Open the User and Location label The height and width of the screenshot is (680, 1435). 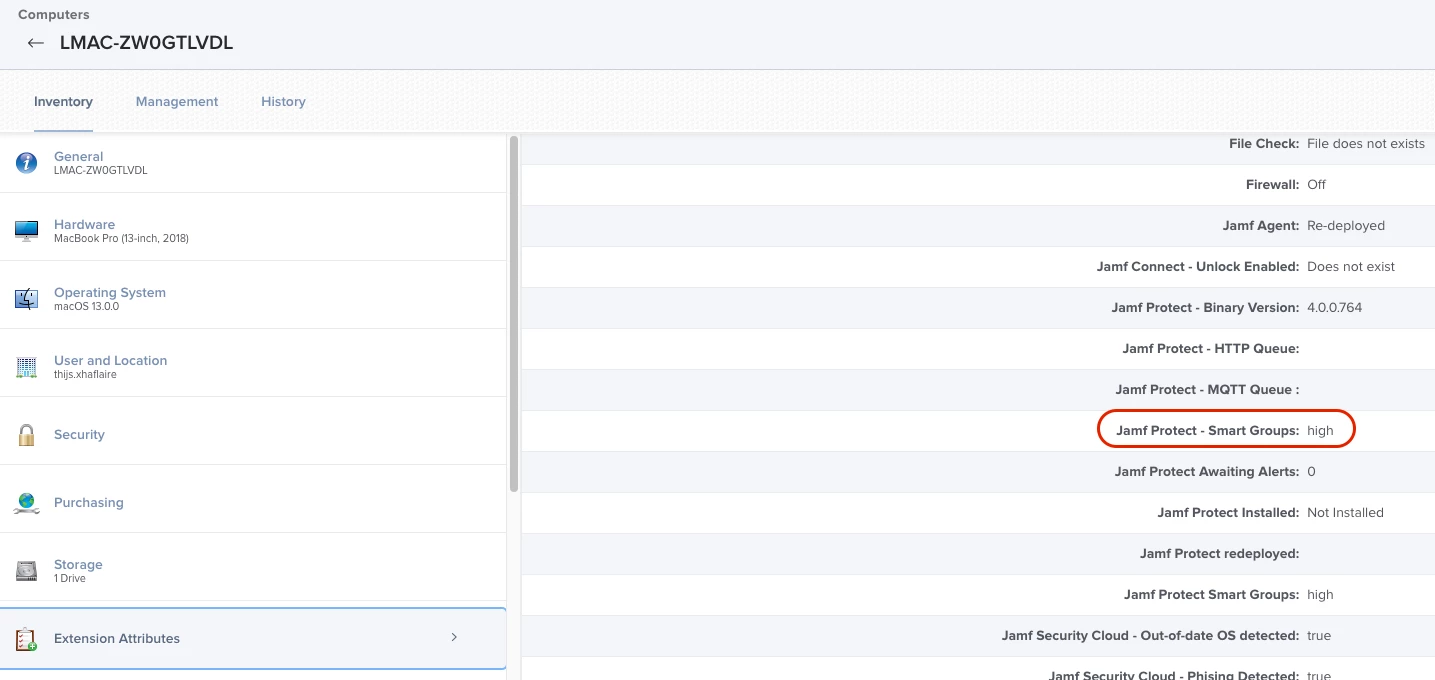pyautogui.click(x=111, y=360)
